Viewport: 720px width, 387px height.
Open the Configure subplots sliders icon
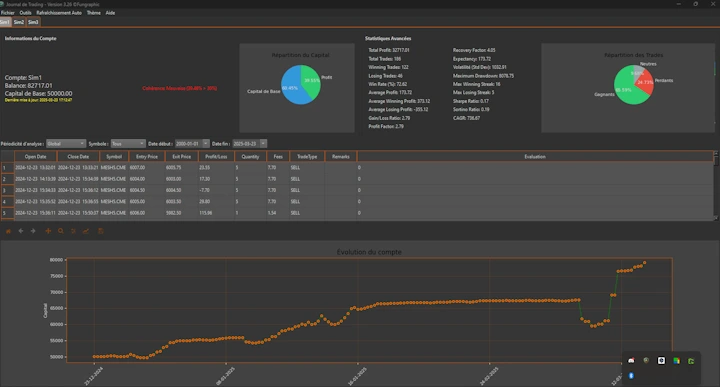click(73, 231)
